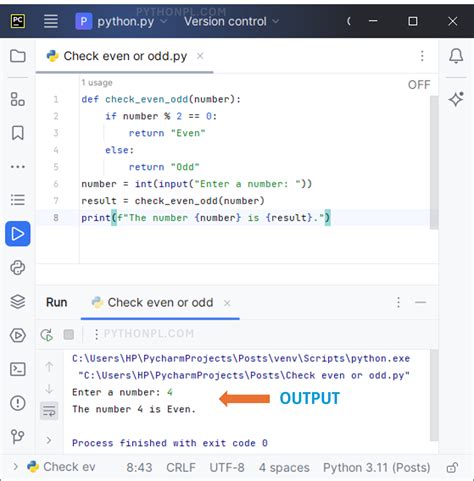The image size is (474, 481).
Task: Click the OFF inspections indicator
Action: coord(419,85)
